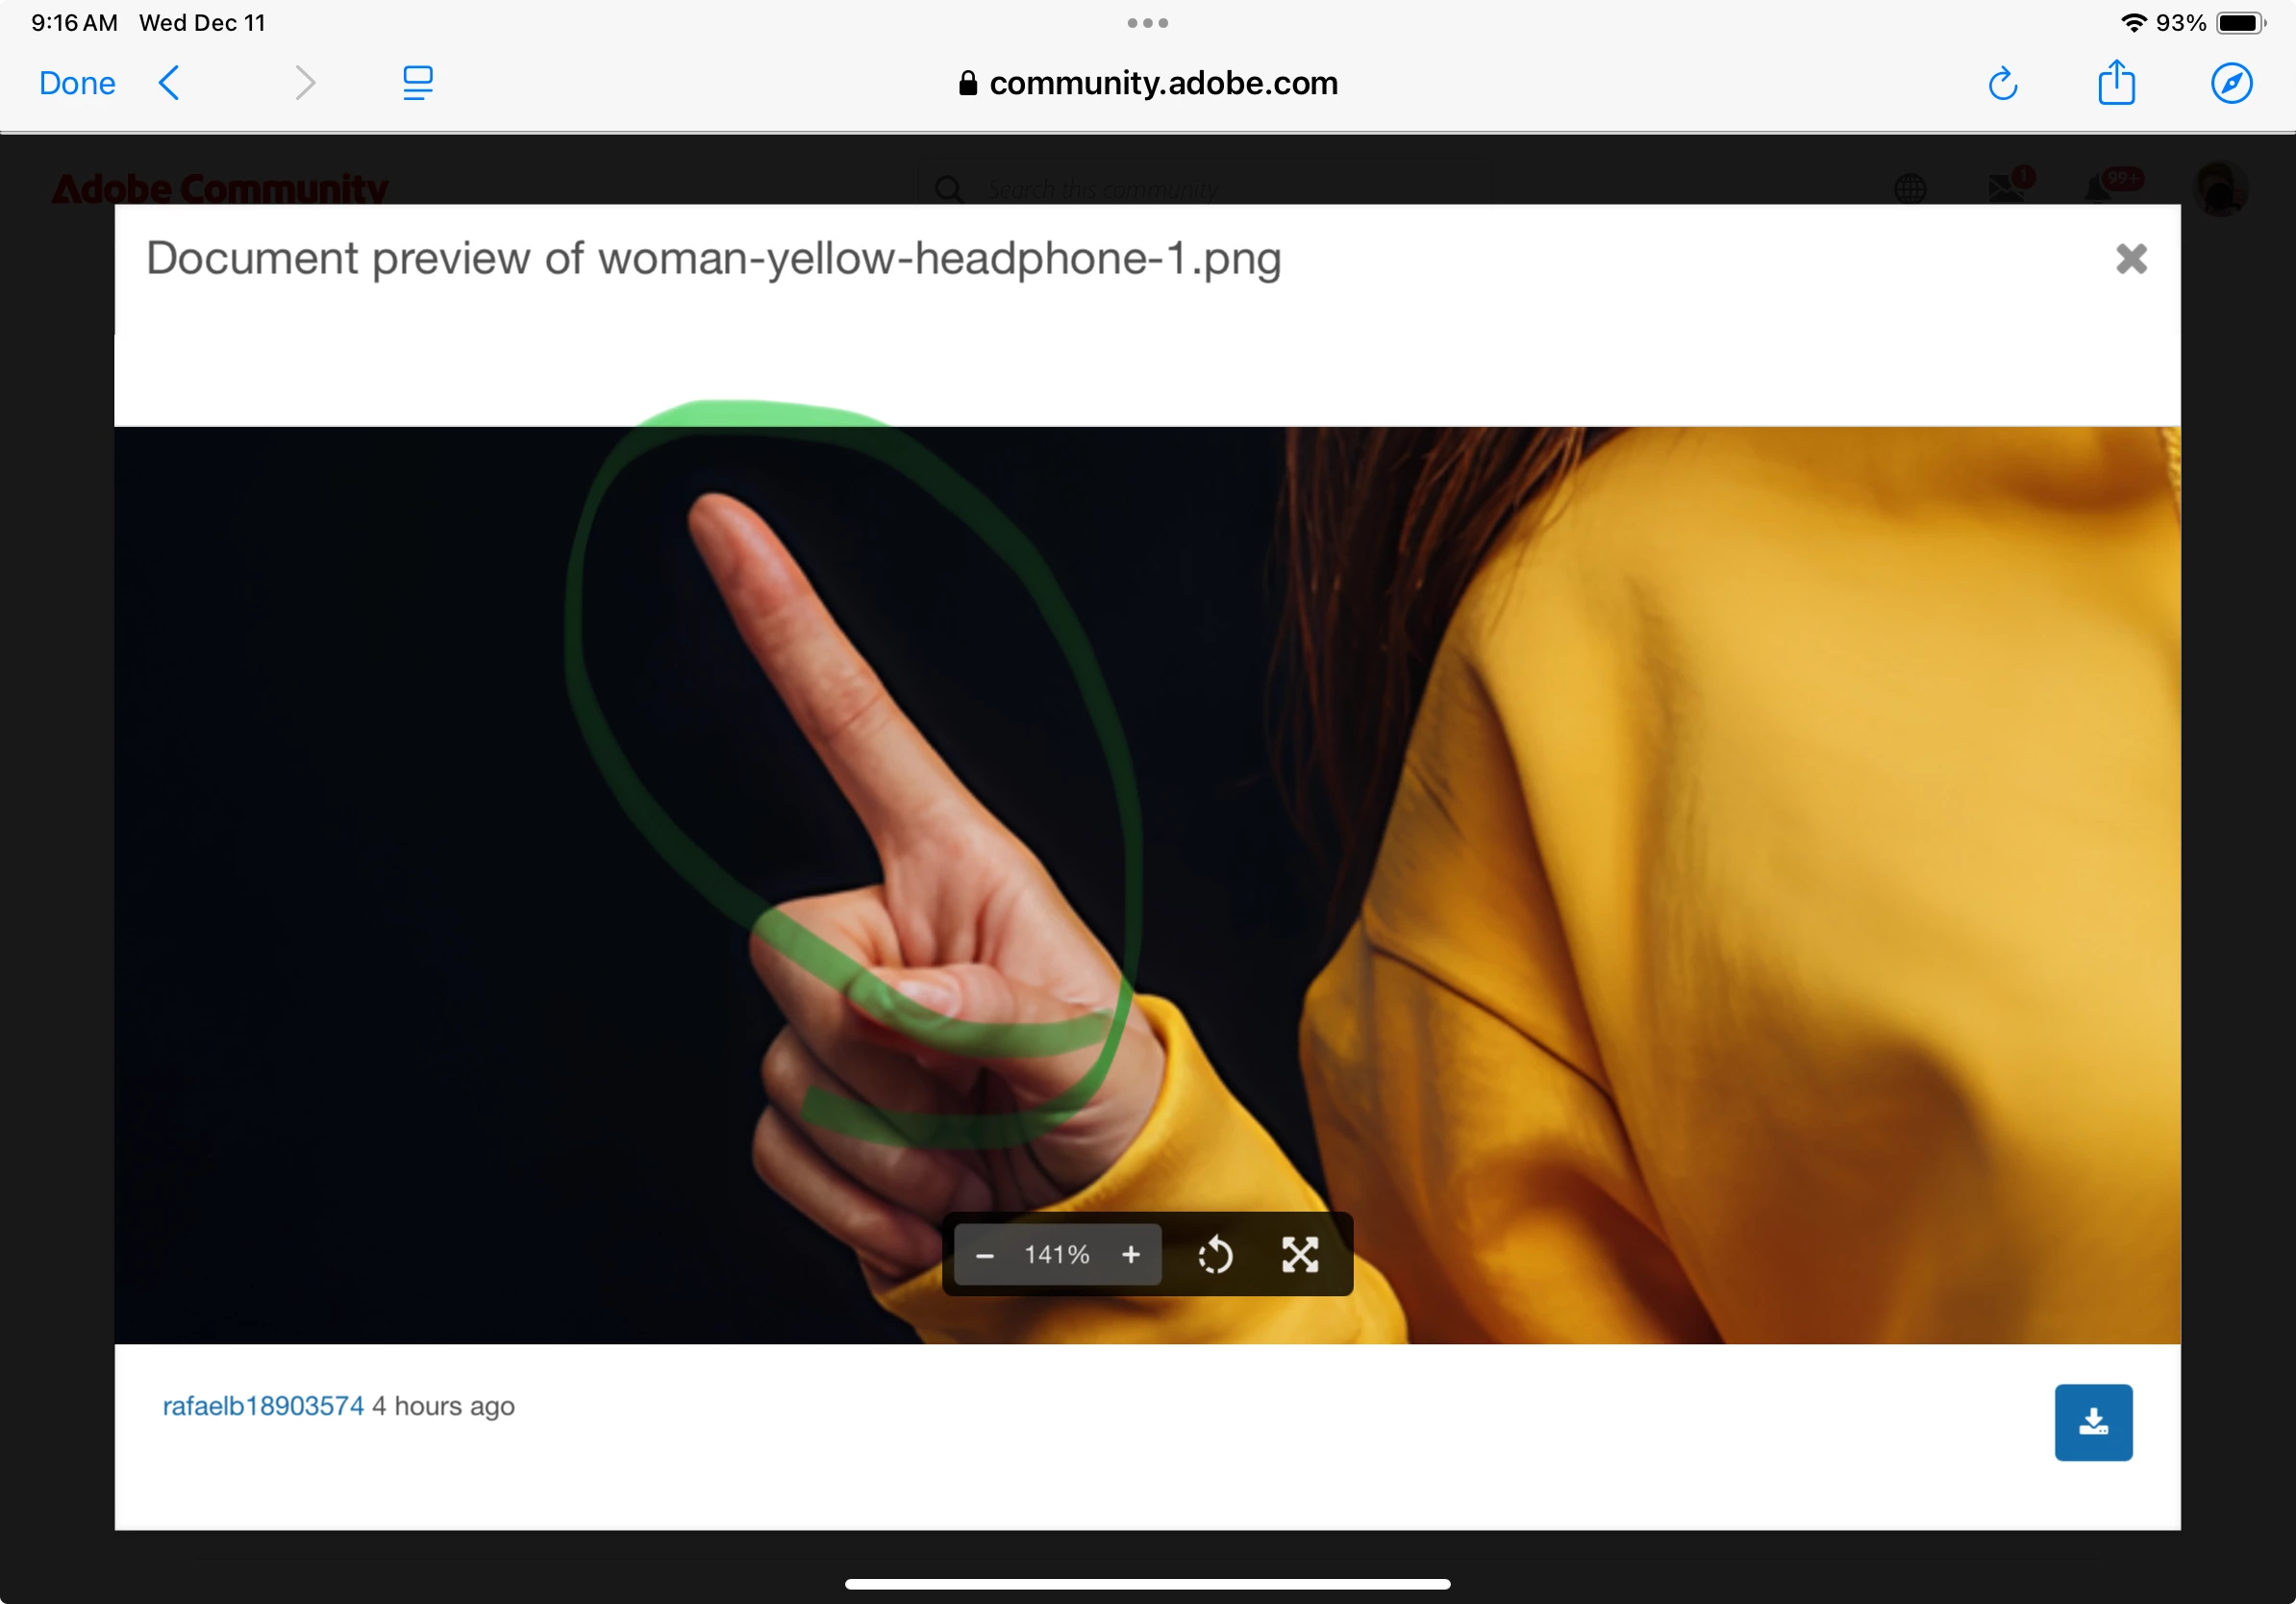The height and width of the screenshot is (1604, 2296).
Task: Download woman-yellow-headphone-1.png
Action: (x=2093, y=1422)
